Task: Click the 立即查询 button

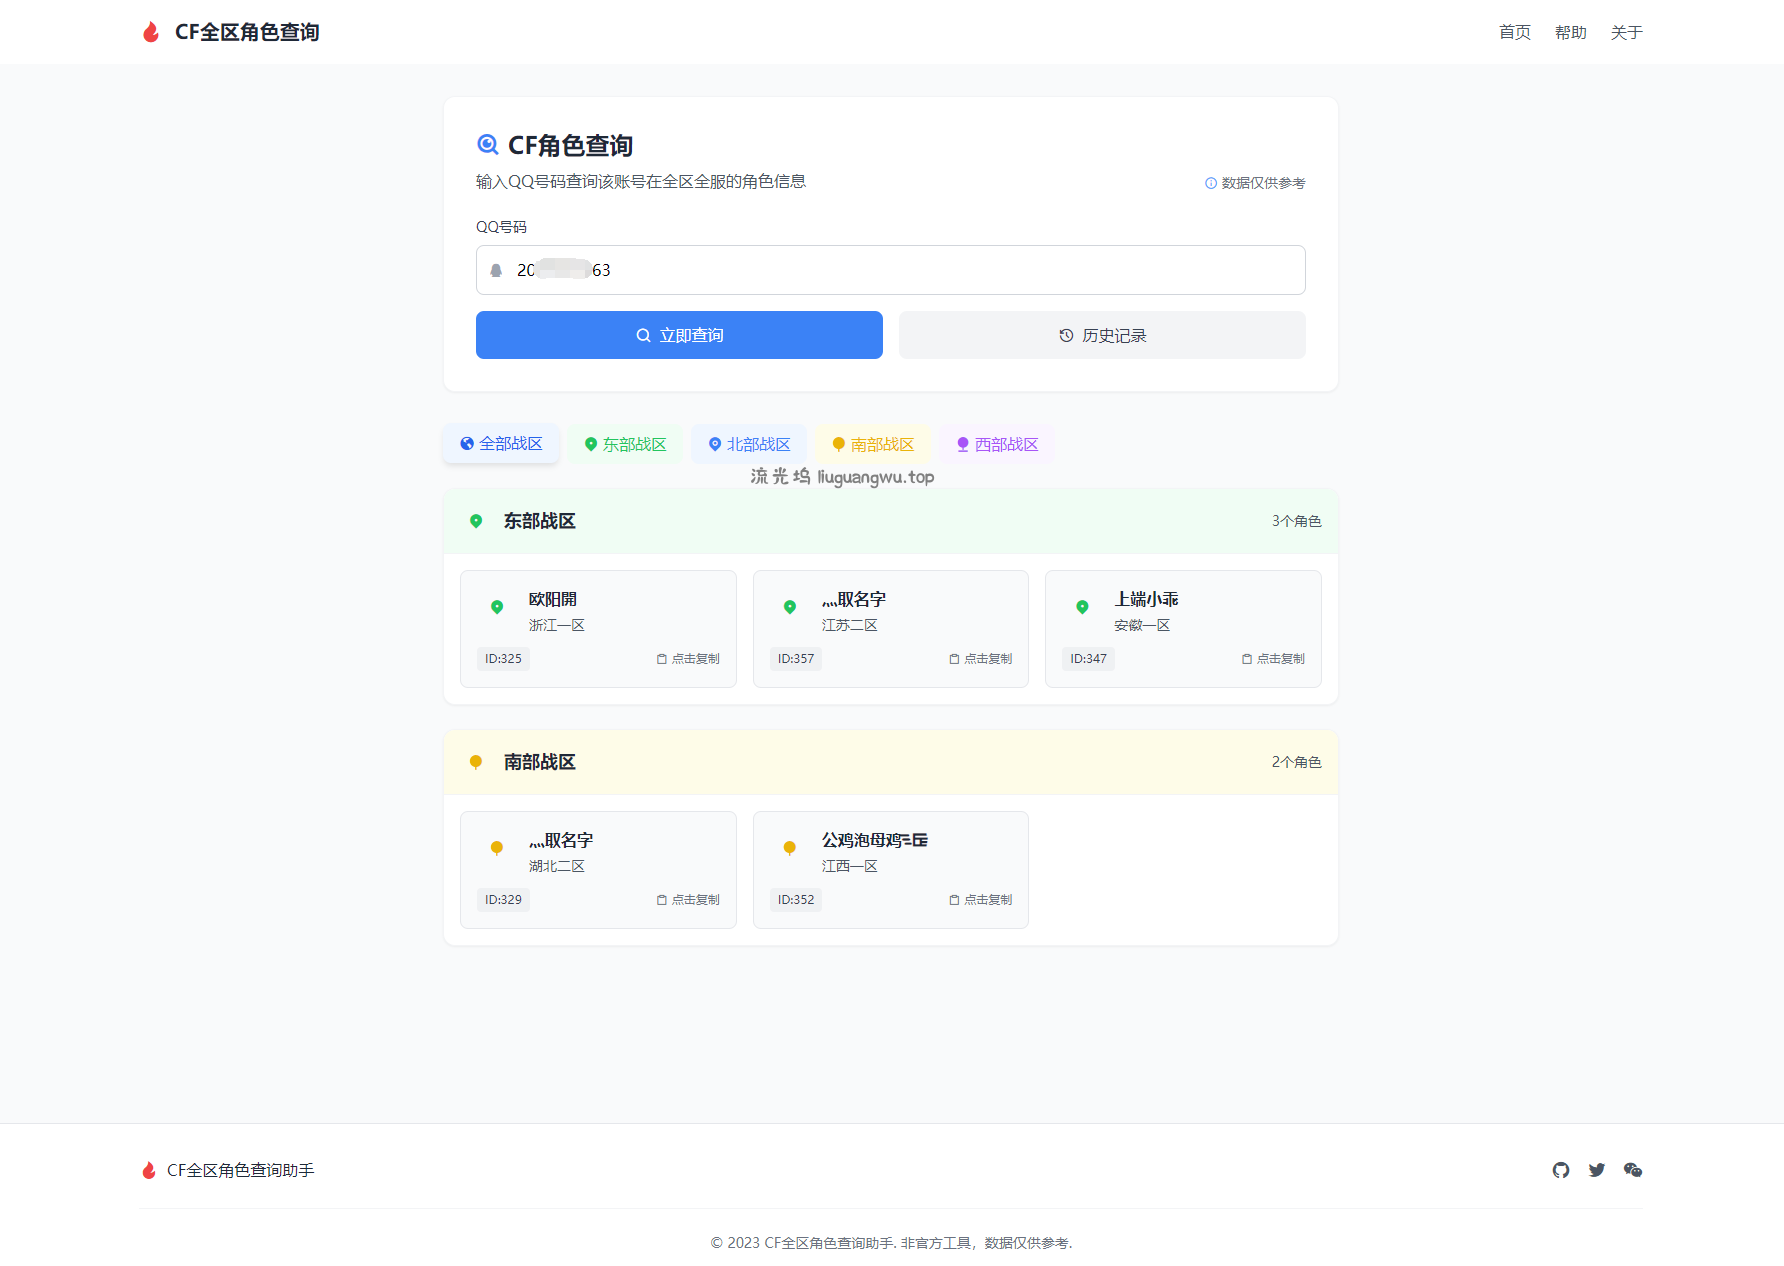Action: (x=679, y=335)
